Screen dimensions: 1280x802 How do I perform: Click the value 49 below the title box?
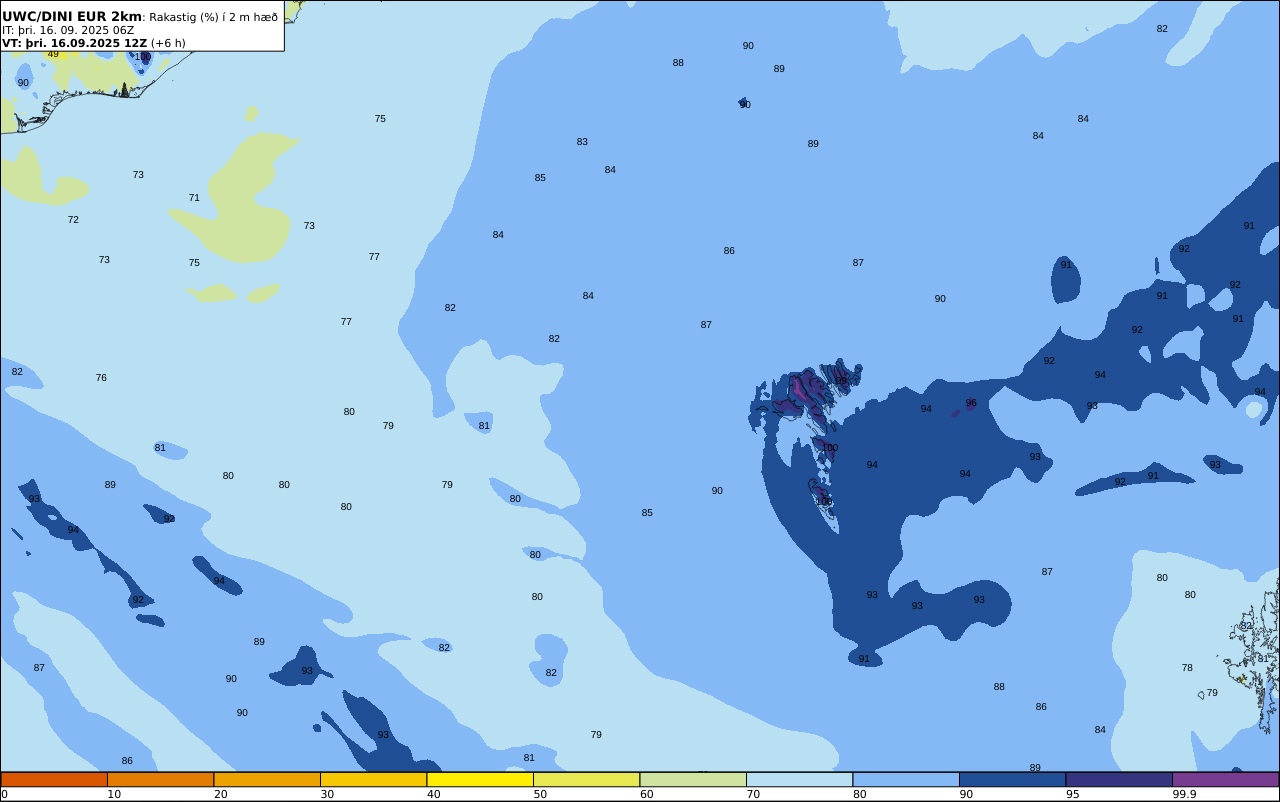pyautogui.click(x=53, y=54)
